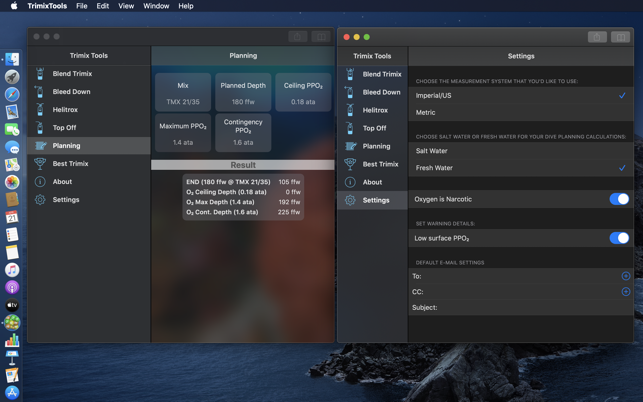
Task: Open Messages from the Dock
Action: 12,147
